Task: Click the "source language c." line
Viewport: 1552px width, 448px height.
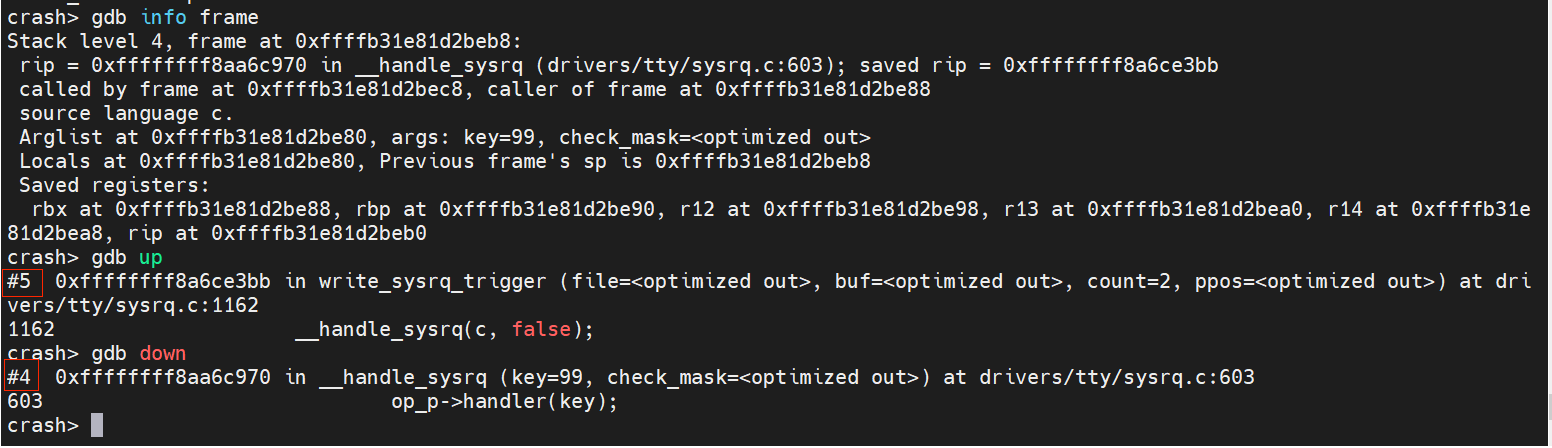Action: pyautogui.click(x=126, y=113)
